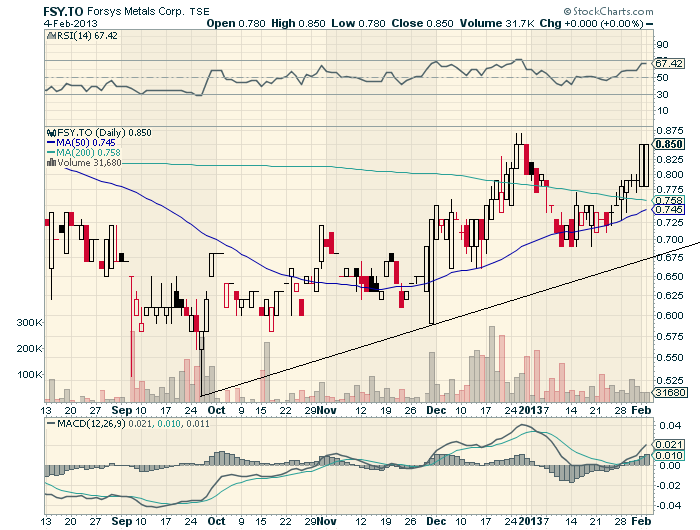Click the Dec label on lower MACD axis
Viewport: 700px width, 530px height.
point(436,521)
